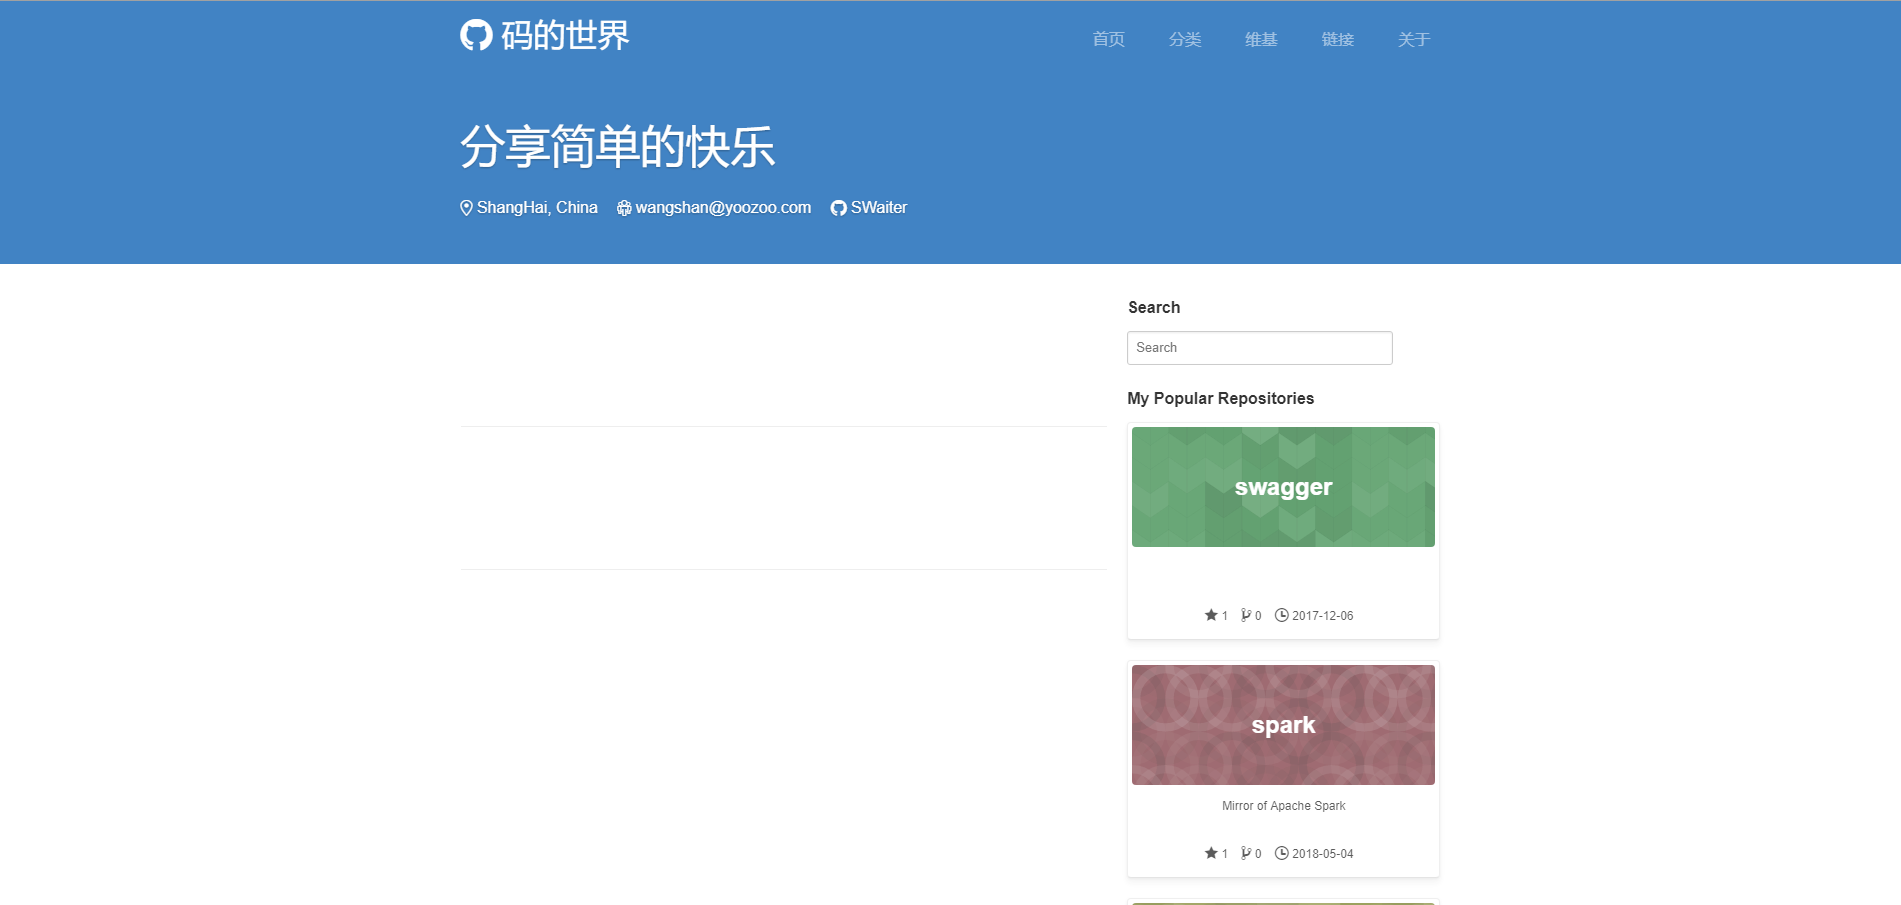Open the 关于 page from the navigation
The width and height of the screenshot is (1901, 905).
point(1413,39)
